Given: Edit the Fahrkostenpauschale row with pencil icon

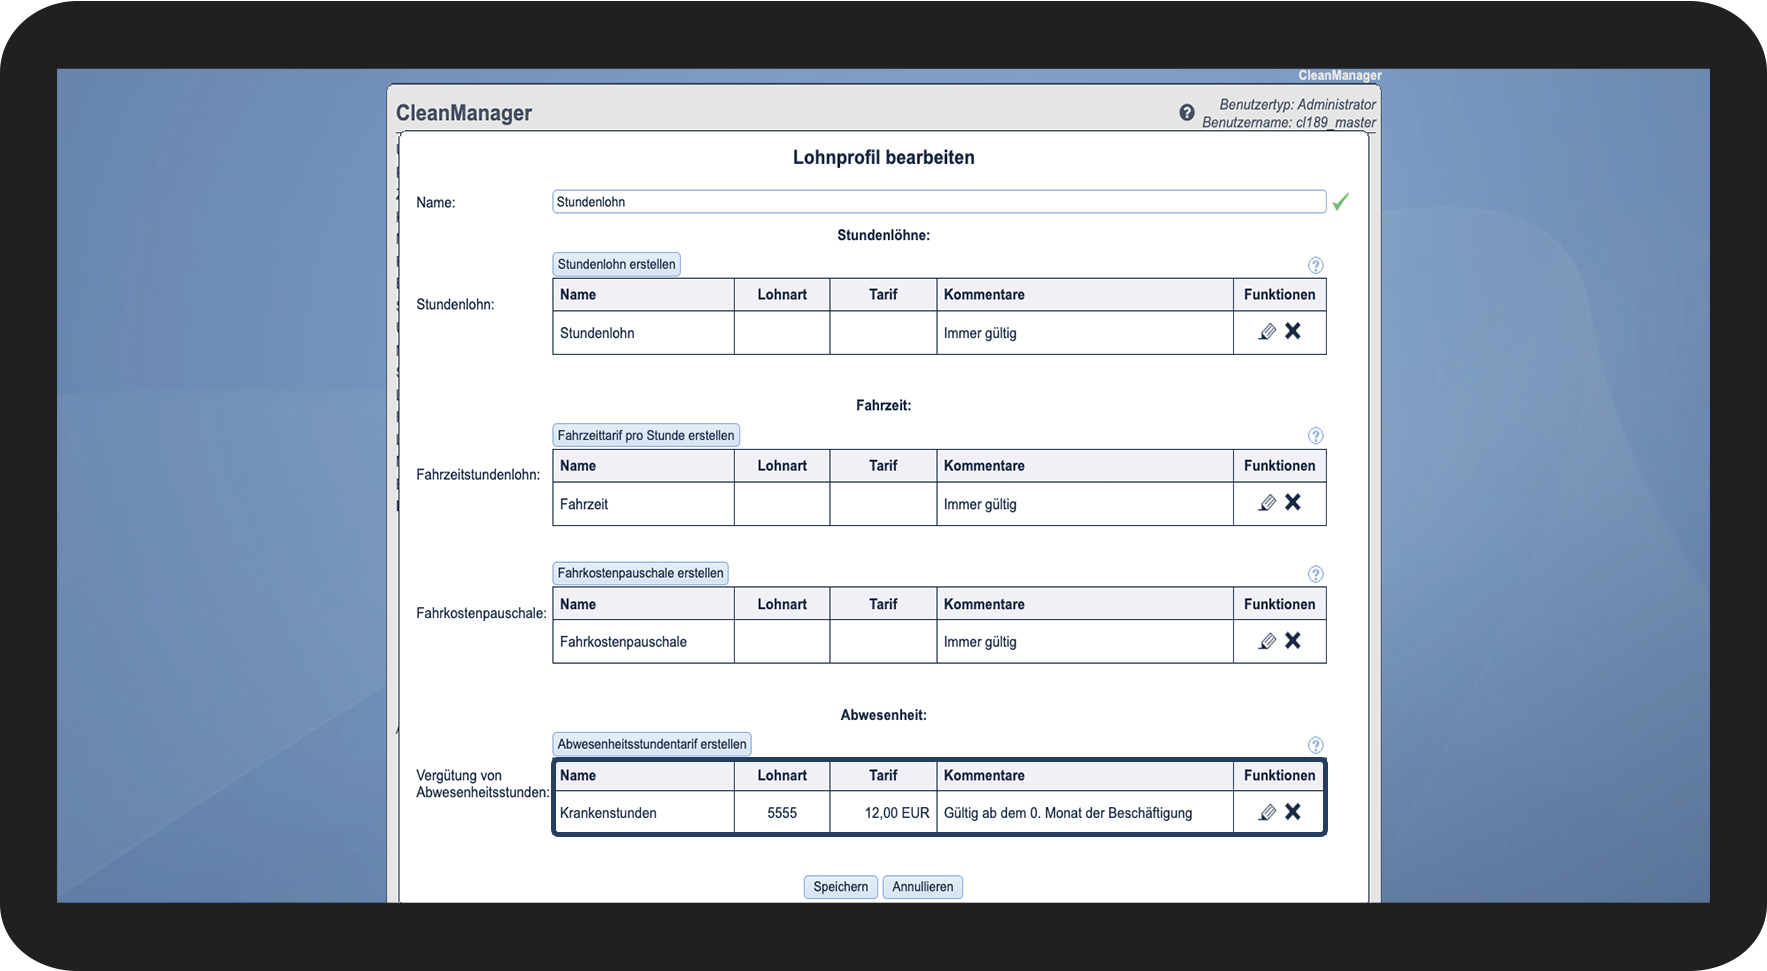Looking at the screenshot, I should pyautogui.click(x=1267, y=641).
